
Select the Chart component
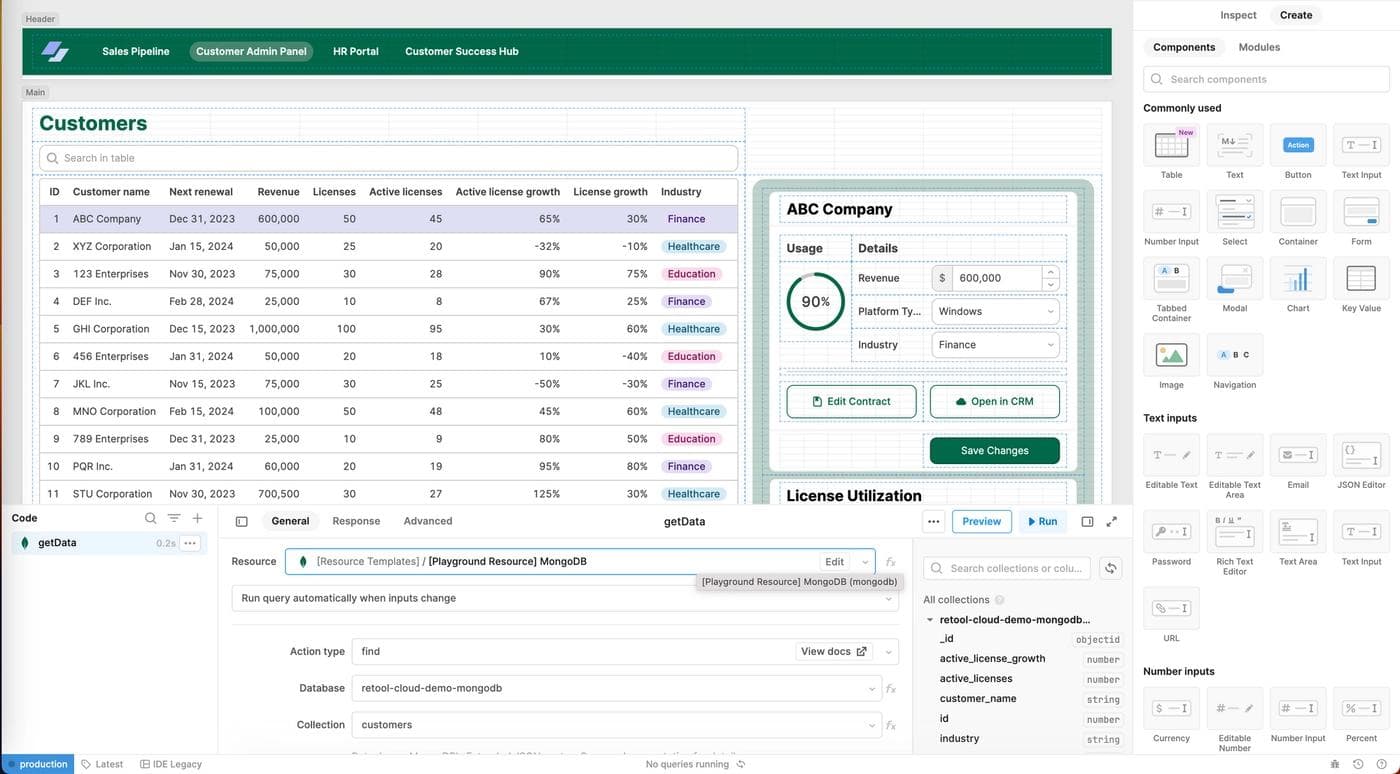[x=1298, y=279]
